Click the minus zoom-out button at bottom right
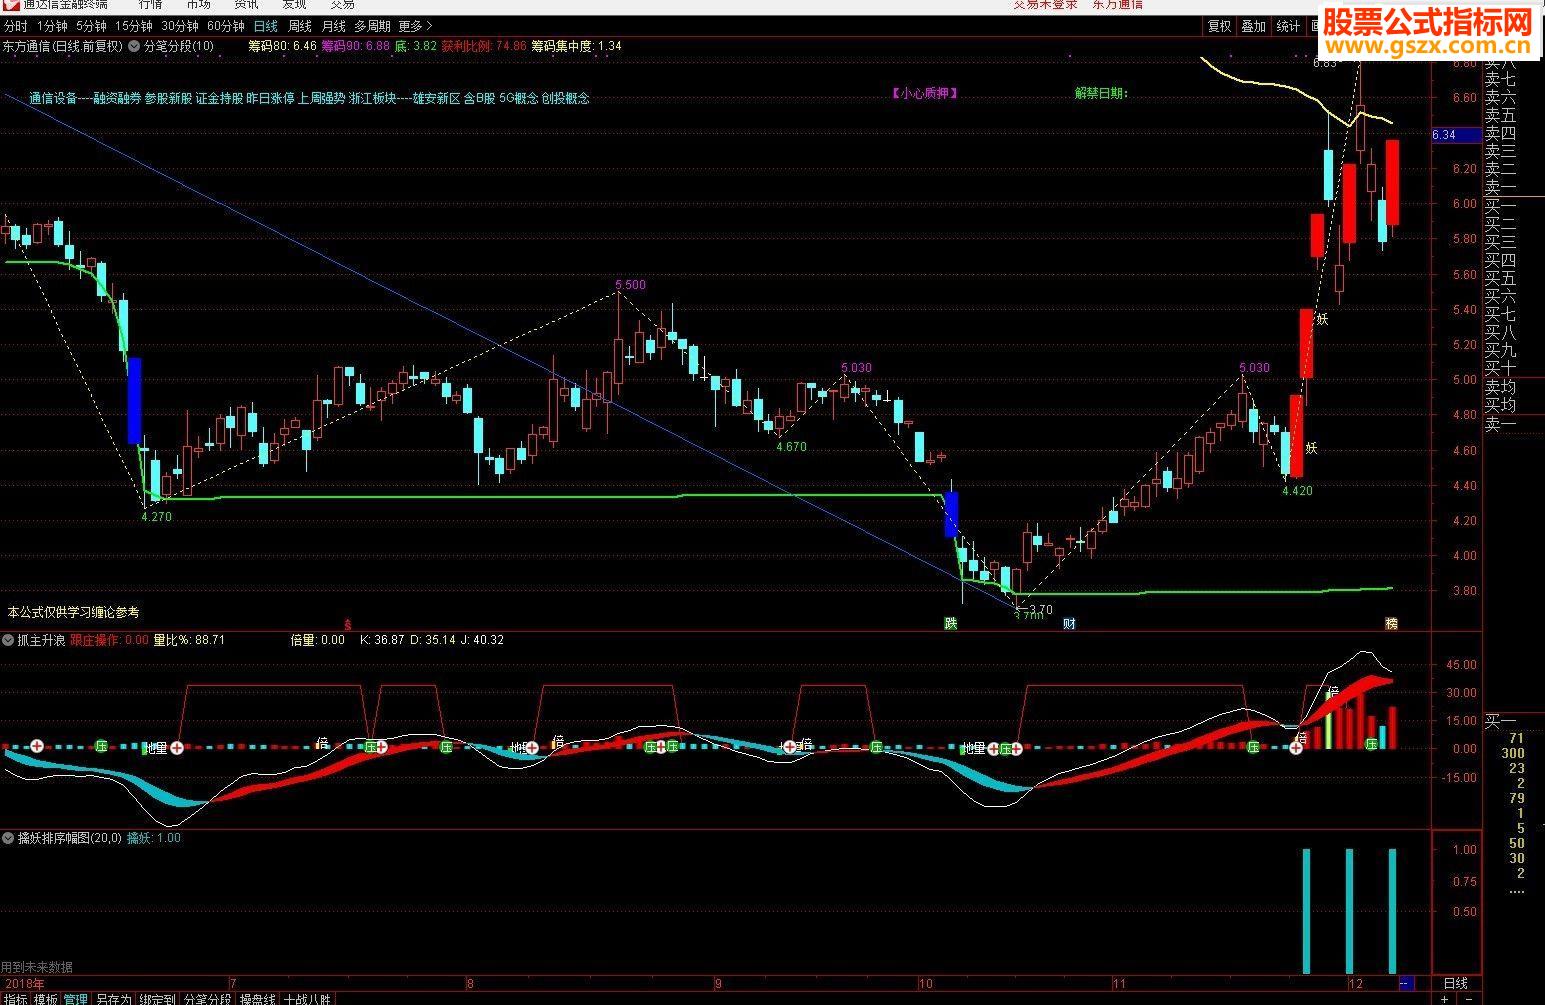This screenshot has height=1005, width=1545. pos(1469,999)
